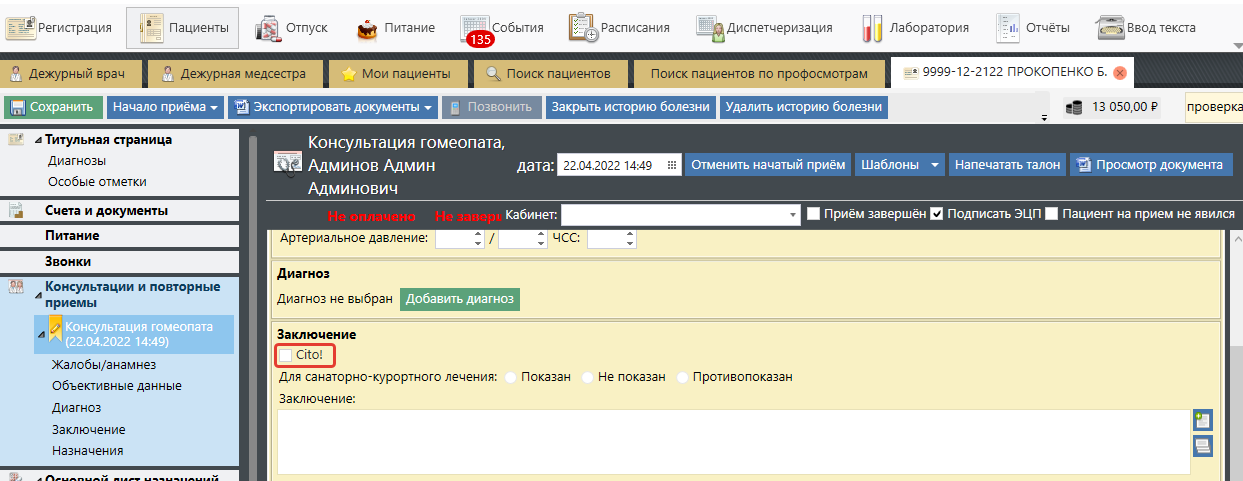Close the ПРОКОПЕНКО patient tab
Image resolution: width=1243 pixels, height=481 pixels.
coord(1120,74)
